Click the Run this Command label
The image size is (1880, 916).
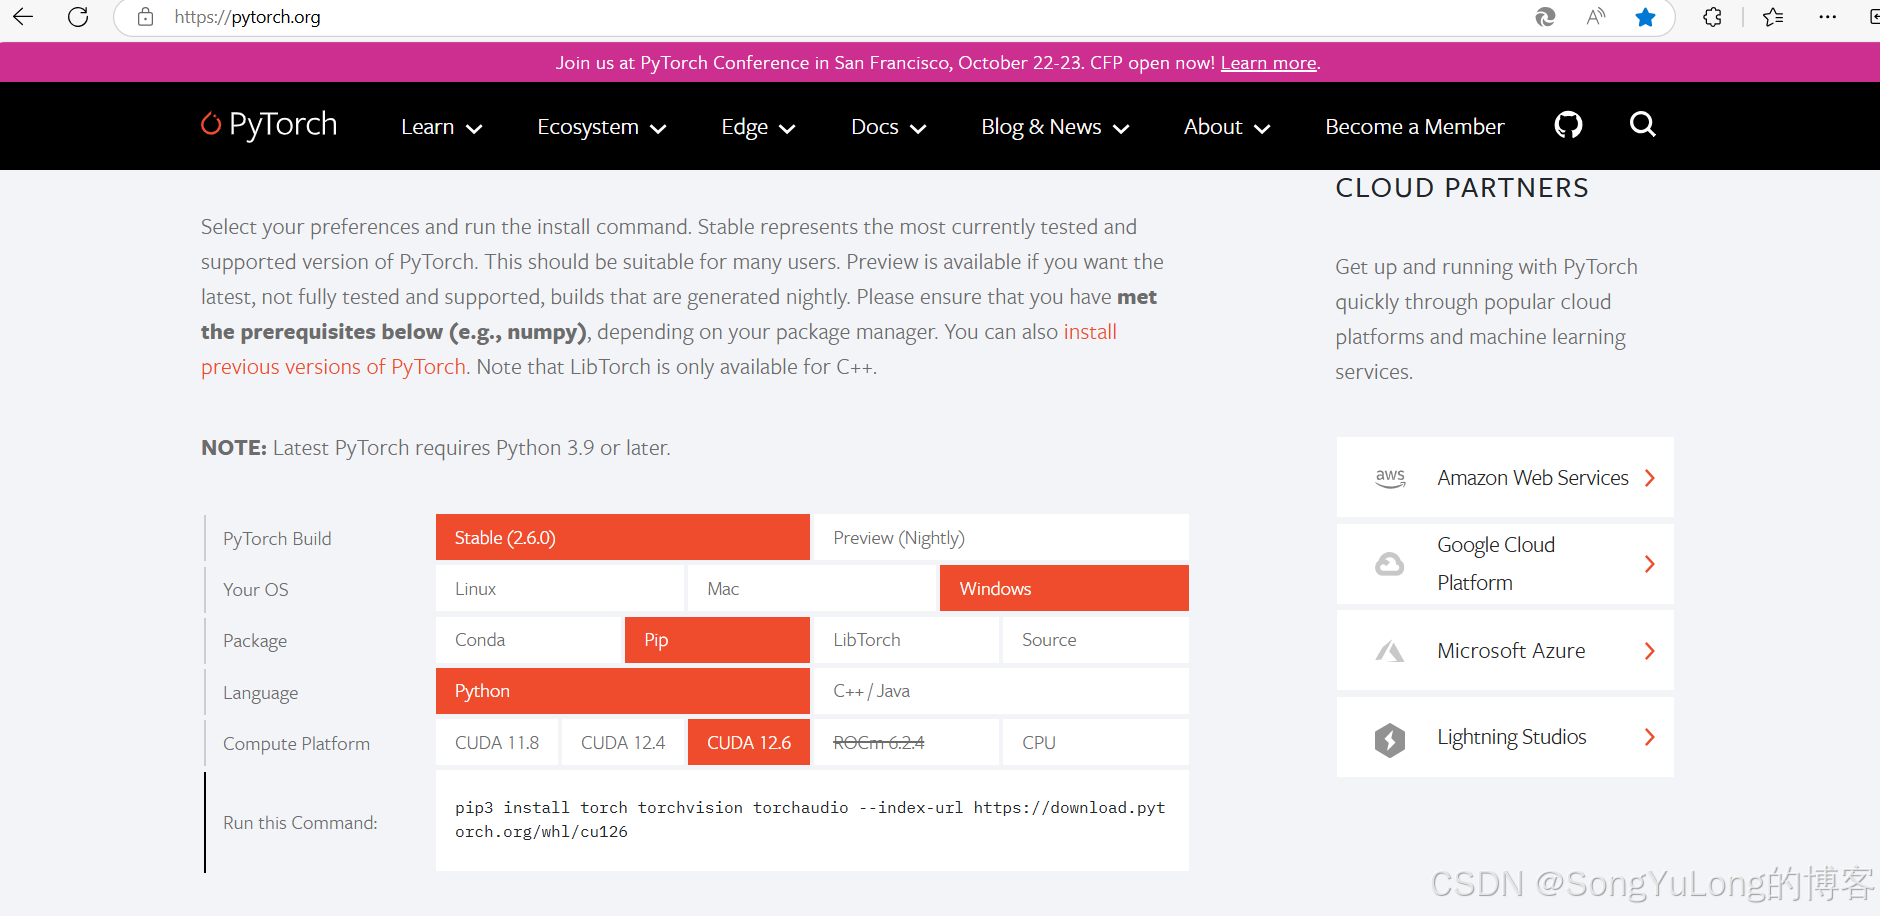click(300, 822)
